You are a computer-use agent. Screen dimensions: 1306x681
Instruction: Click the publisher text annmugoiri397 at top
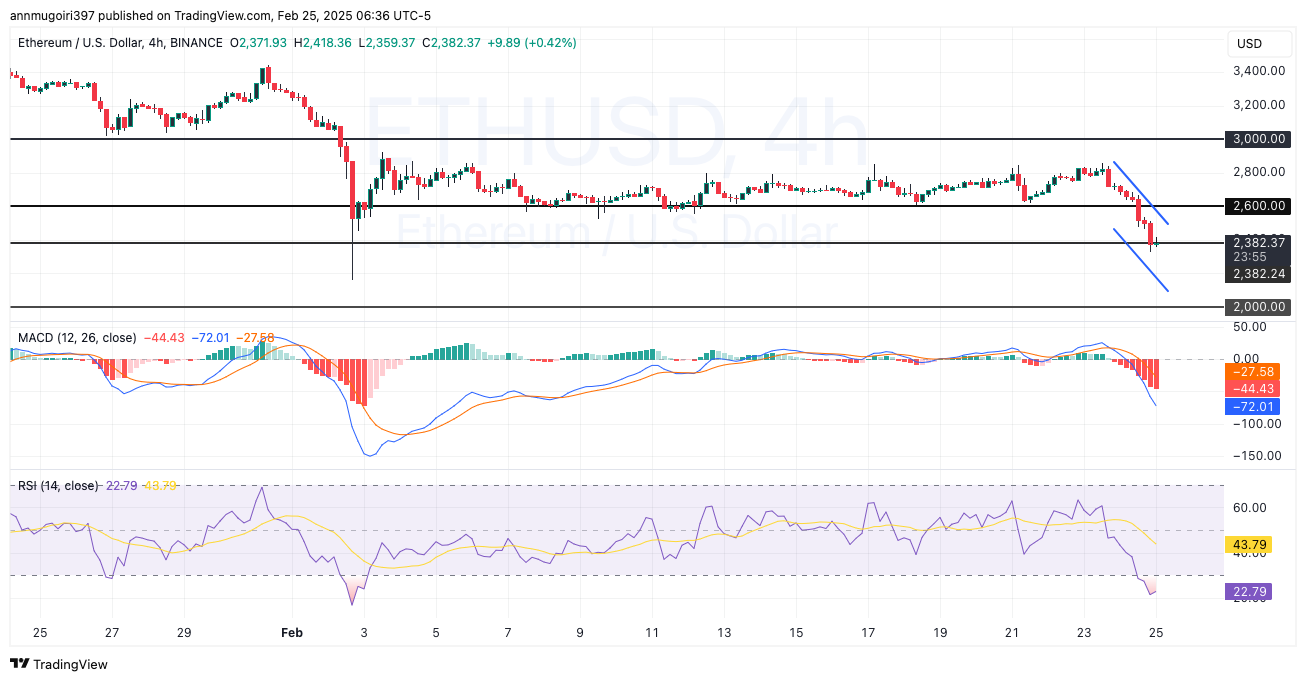[53, 16]
